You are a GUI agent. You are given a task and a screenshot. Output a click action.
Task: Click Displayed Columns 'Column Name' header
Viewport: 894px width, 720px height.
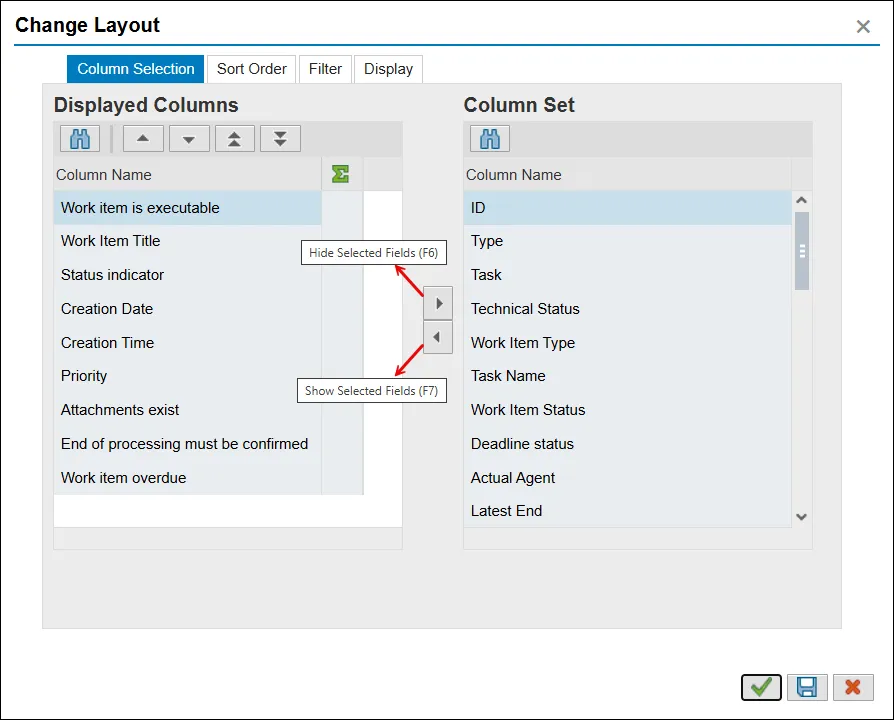tap(188, 174)
